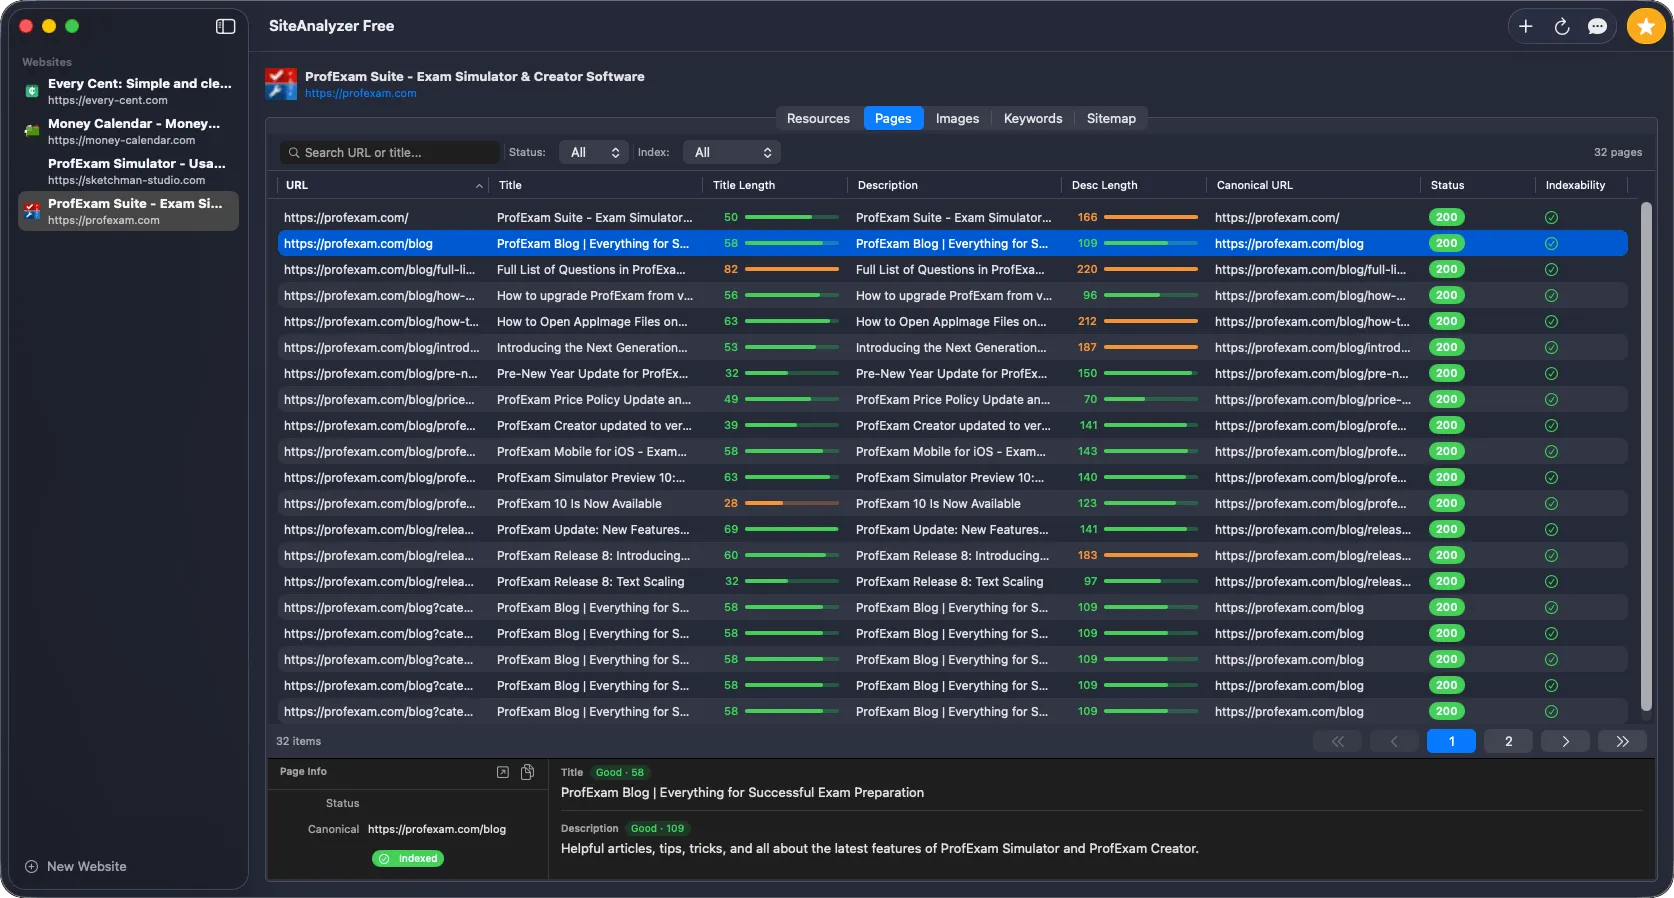Viewport: 1674px width, 898px height.
Task: Select ProfExam Simulator sketchman-studio site
Action: click(x=128, y=171)
